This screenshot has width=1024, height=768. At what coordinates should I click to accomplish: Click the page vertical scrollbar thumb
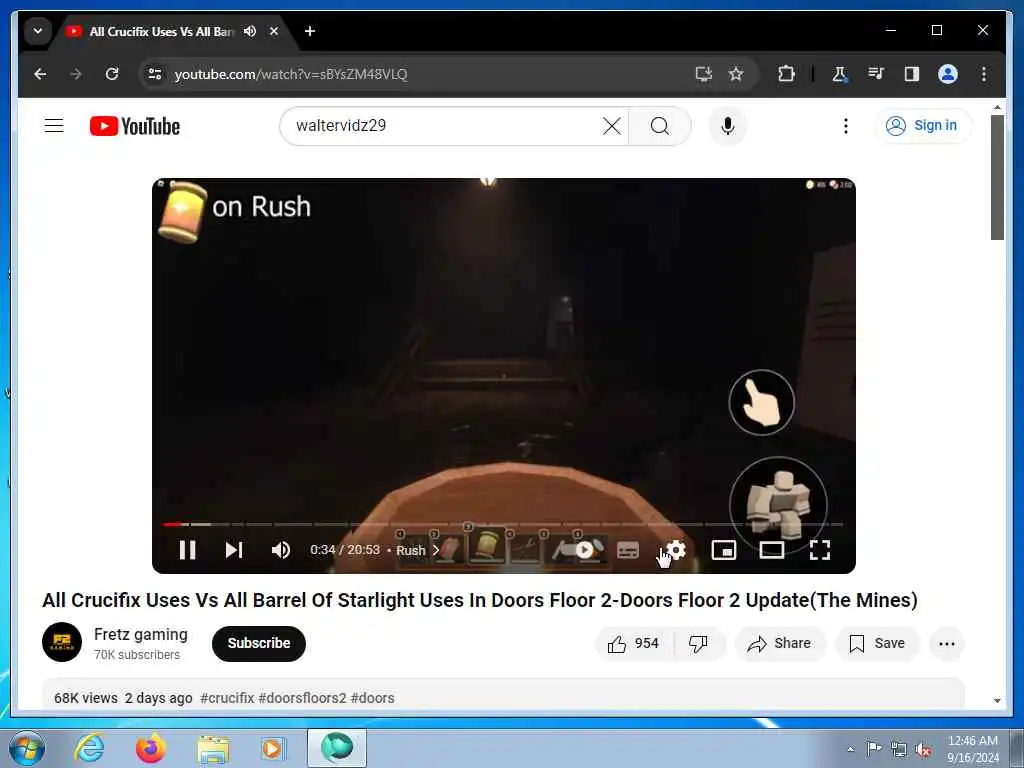point(997,178)
